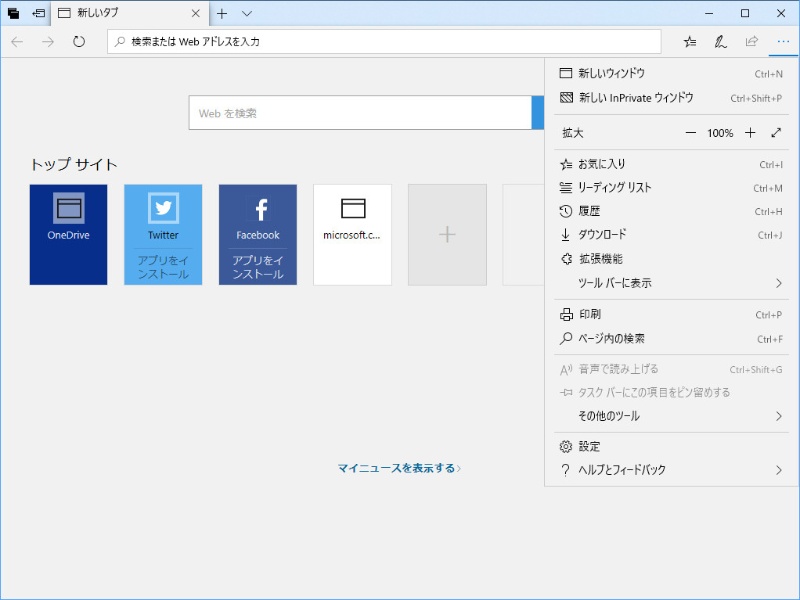Open a new tab with plus icon
Screen dimensions: 800x600
pos(222,13)
